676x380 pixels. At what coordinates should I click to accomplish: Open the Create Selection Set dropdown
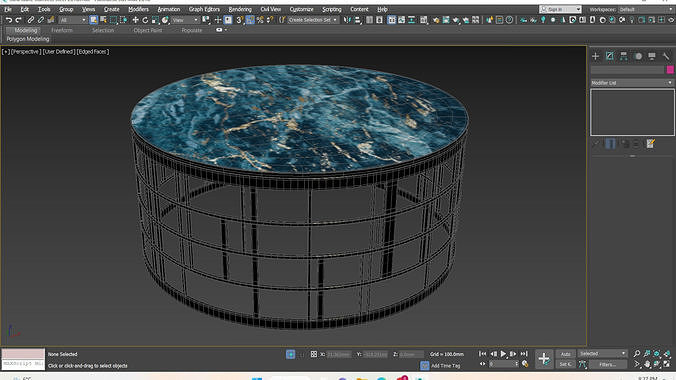[x=313, y=20]
